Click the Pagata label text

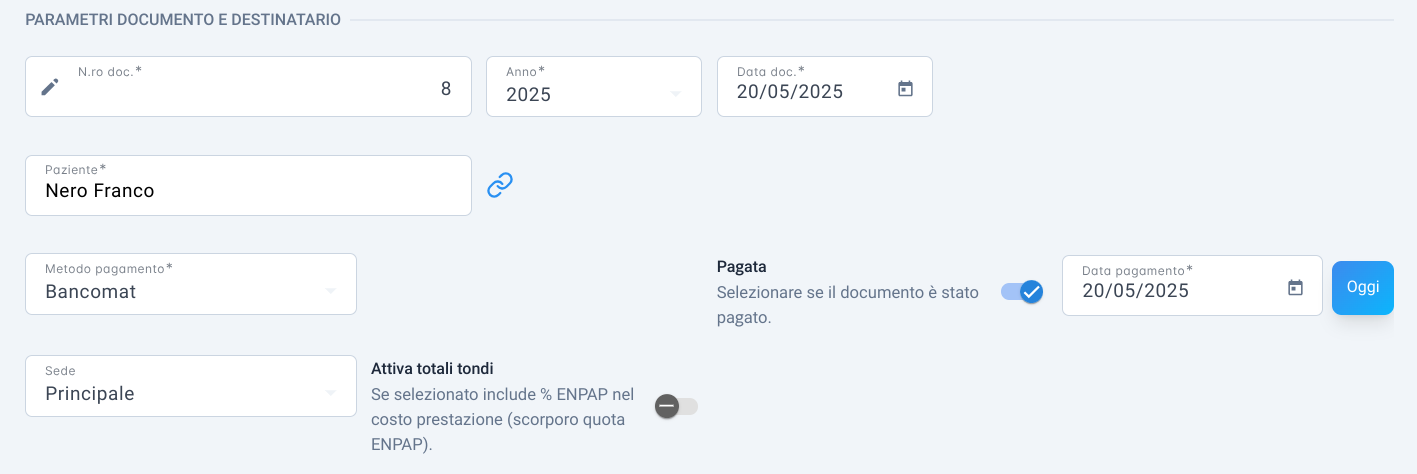pos(742,267)
